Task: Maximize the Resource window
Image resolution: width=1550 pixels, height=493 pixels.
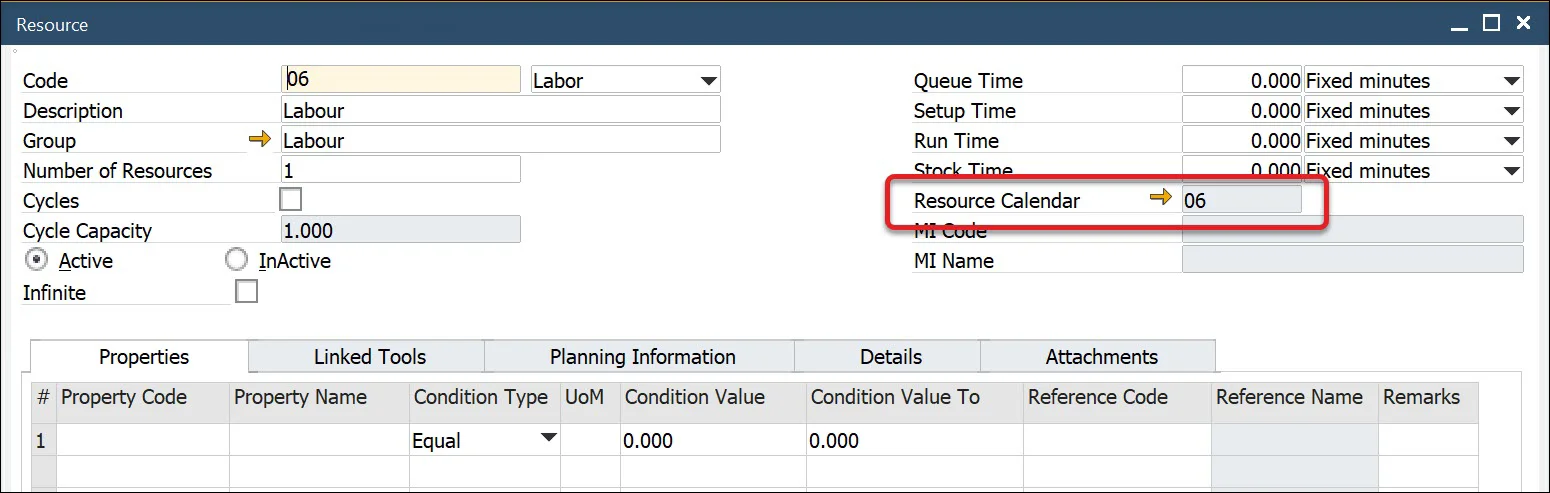Action: click(x=1491, y=23)
